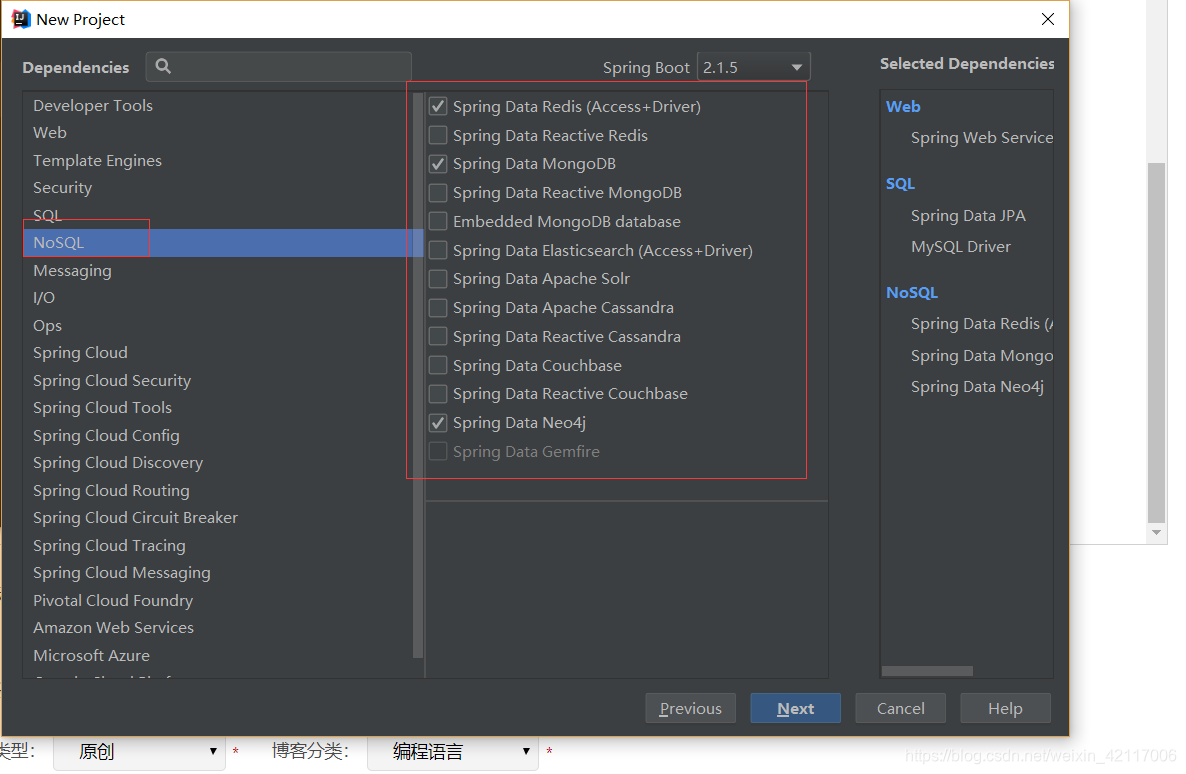The width and height of the screenshot is (1186, 774).
Task: Select the Spring Cloud Tracing category
Action: (110, 546)
